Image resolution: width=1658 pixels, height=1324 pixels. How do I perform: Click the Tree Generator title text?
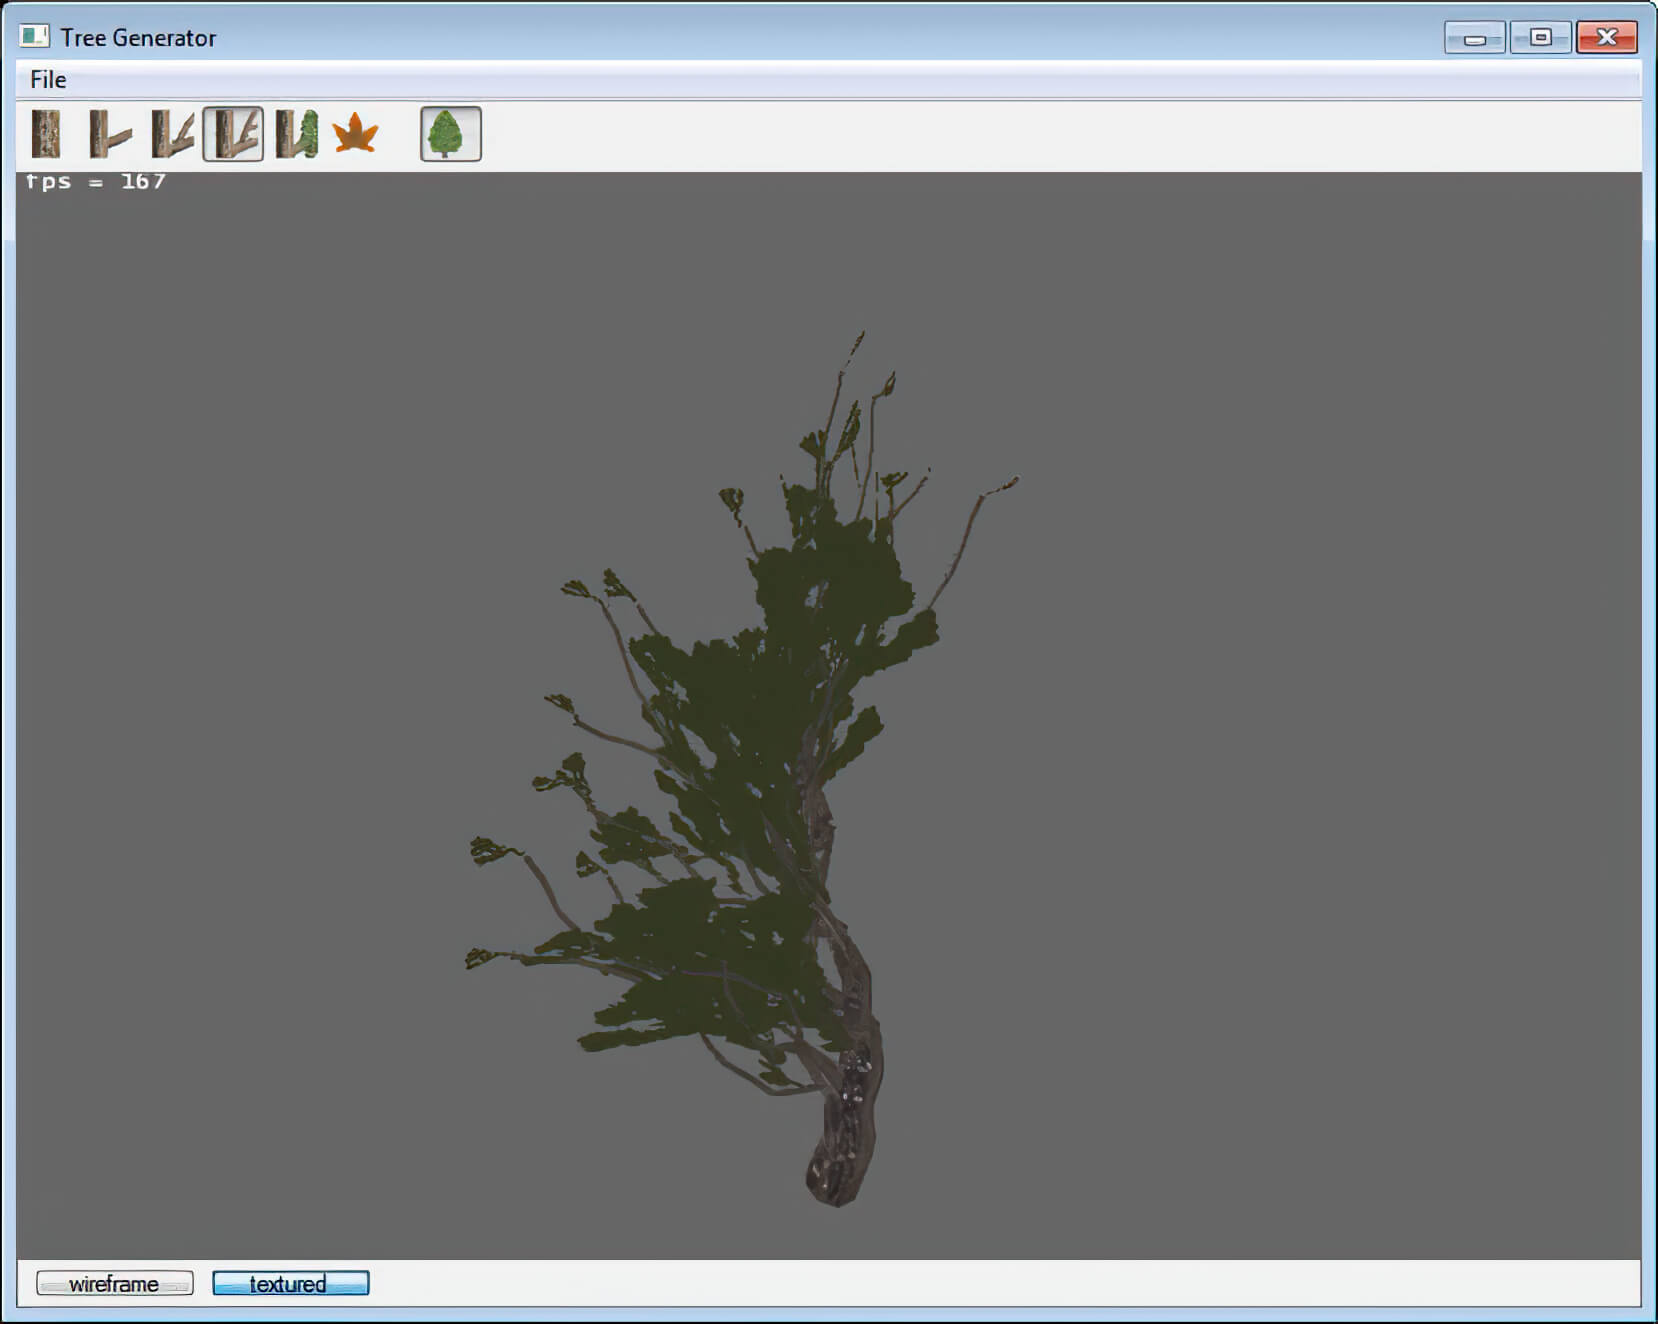[138, 38]
